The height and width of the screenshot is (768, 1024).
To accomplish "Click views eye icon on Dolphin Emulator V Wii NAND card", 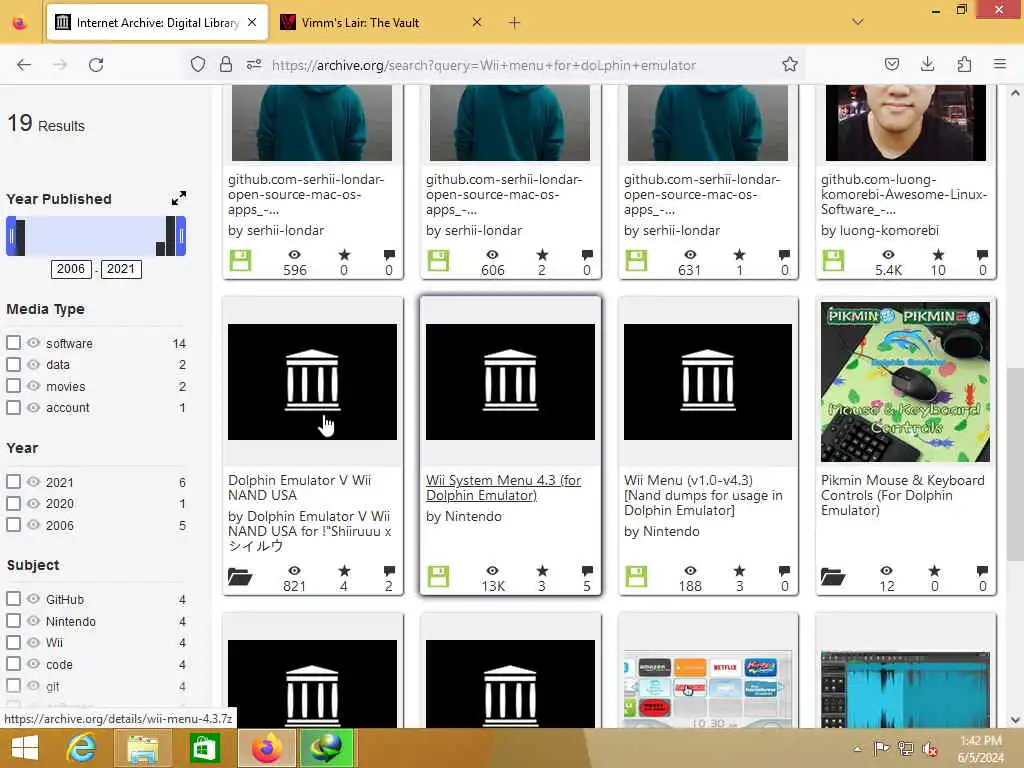I will [x=295, y=571].
